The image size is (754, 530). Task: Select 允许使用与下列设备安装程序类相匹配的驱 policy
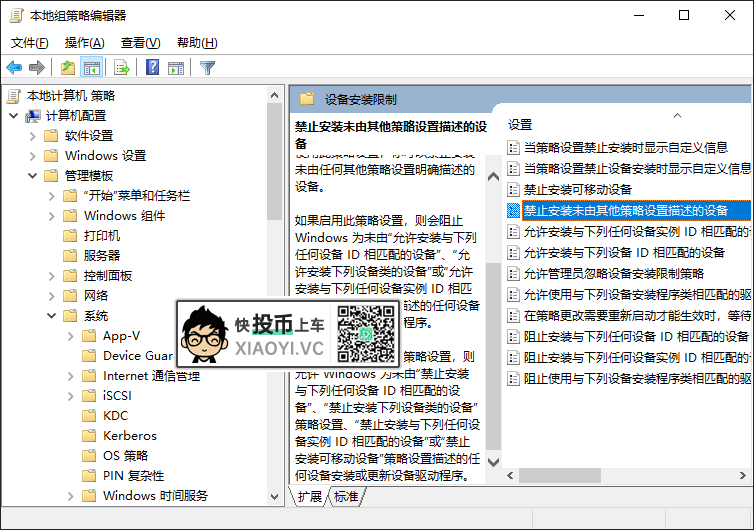click(629, 294)
